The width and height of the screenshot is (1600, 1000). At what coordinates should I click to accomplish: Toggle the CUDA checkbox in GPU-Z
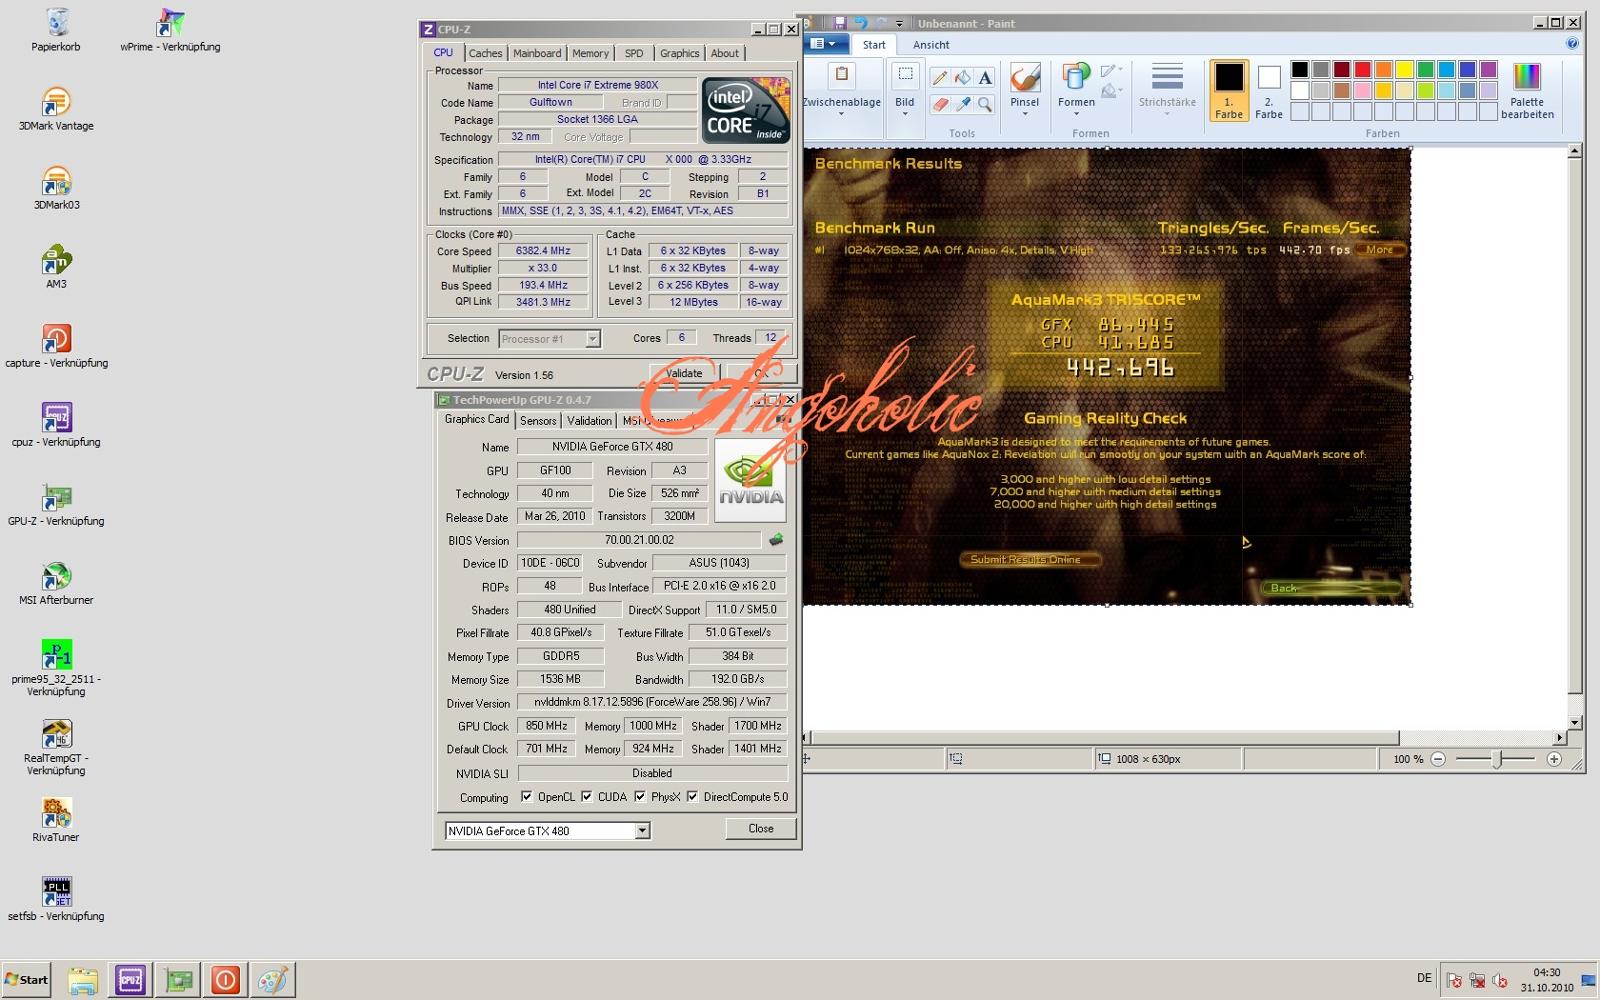click(587, 797)
